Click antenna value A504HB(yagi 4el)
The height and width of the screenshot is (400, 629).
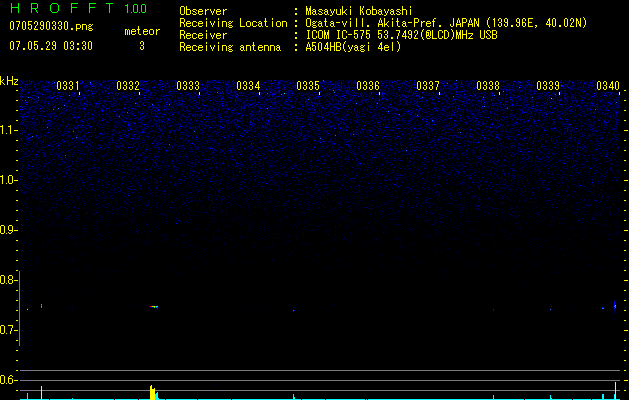click(x=353, y=47)
